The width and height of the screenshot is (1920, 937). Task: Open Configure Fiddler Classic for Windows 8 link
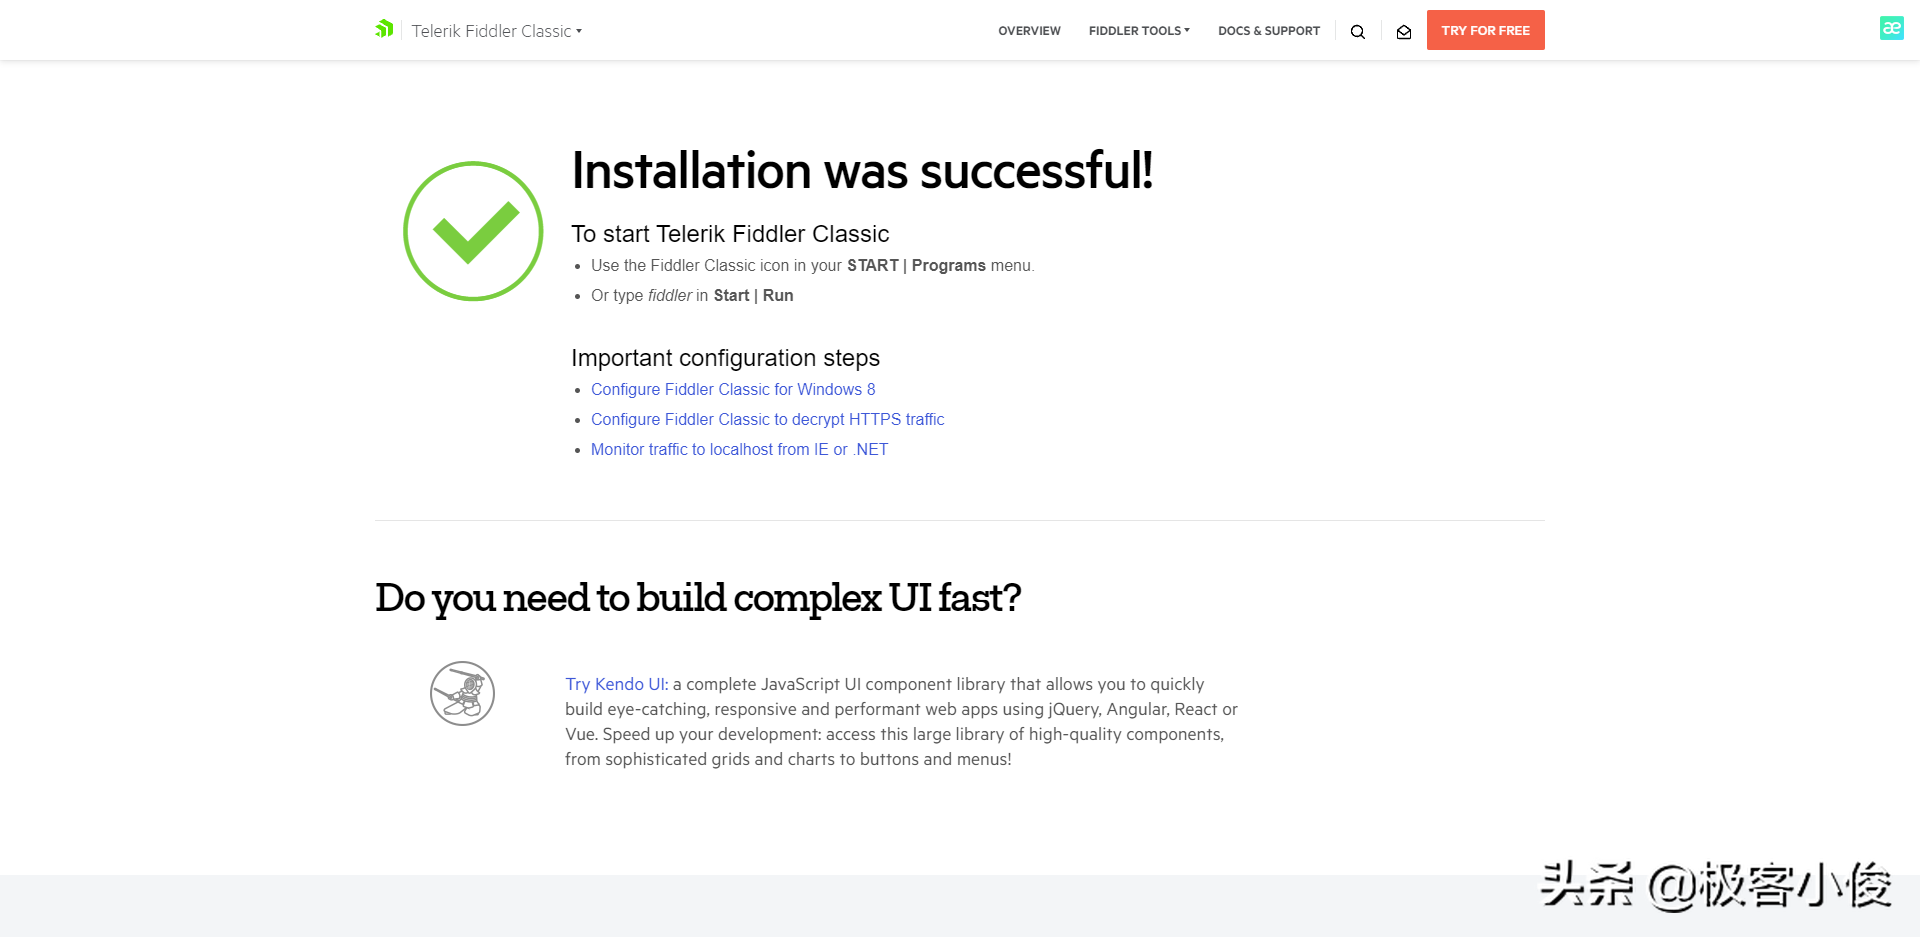733,389
